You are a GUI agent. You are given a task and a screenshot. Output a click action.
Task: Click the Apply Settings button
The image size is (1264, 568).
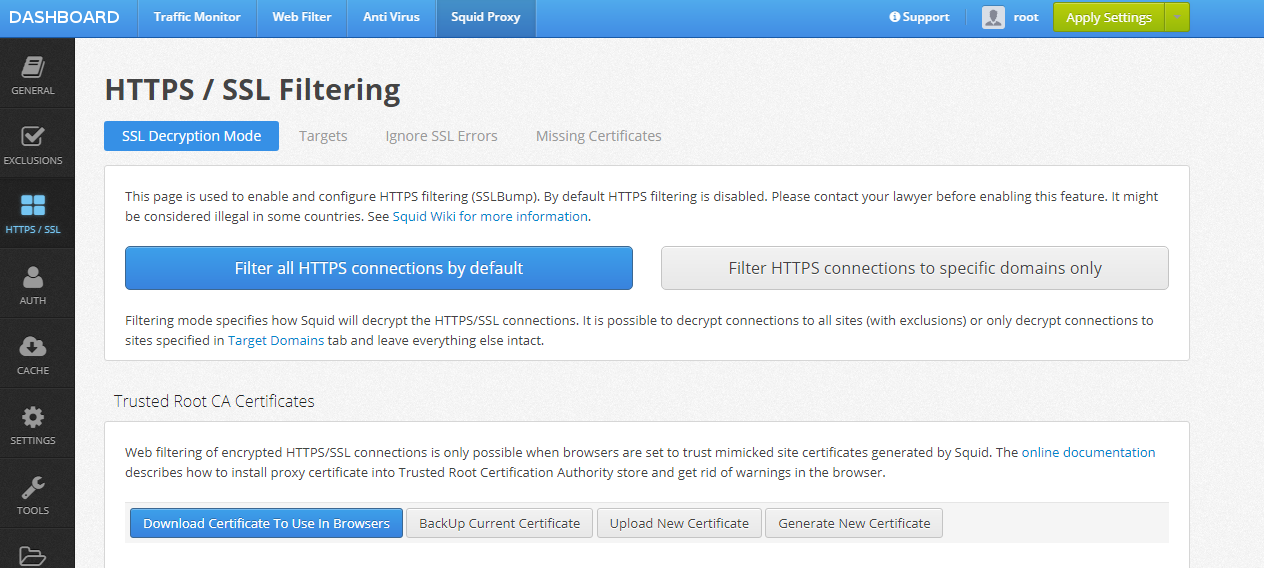coord(1108,17)
